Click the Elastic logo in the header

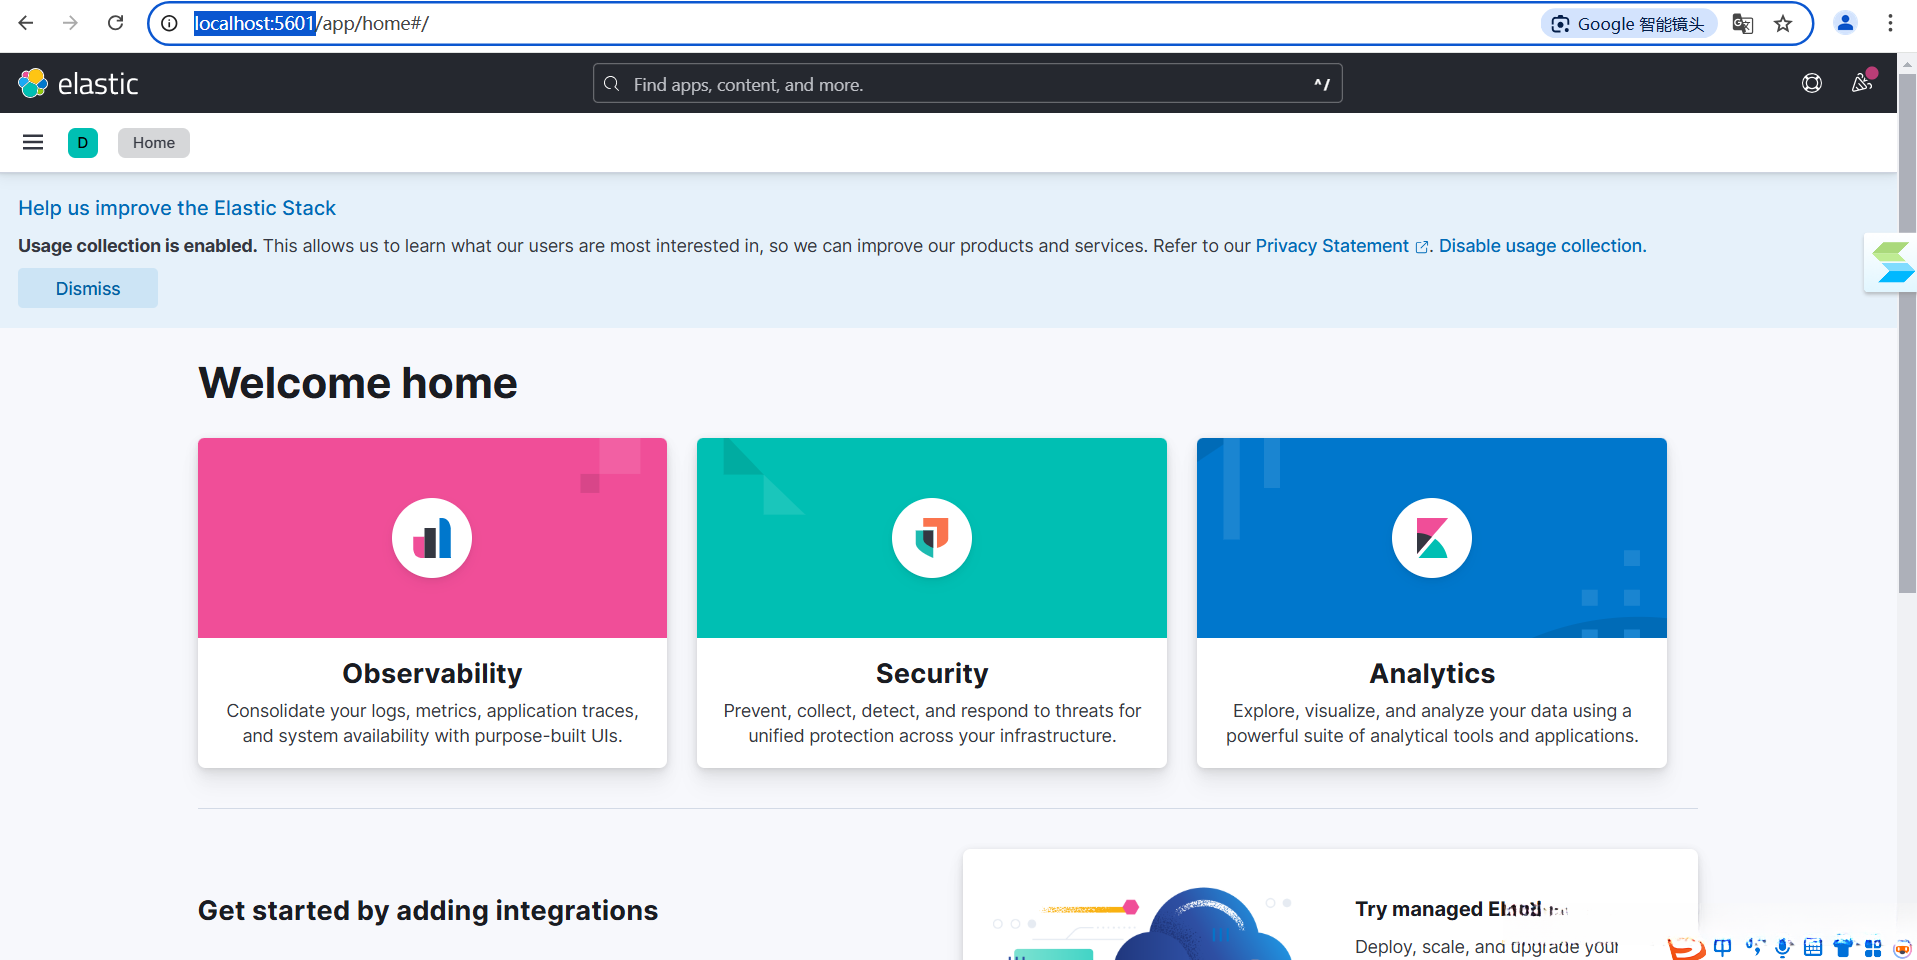(78, 83)
